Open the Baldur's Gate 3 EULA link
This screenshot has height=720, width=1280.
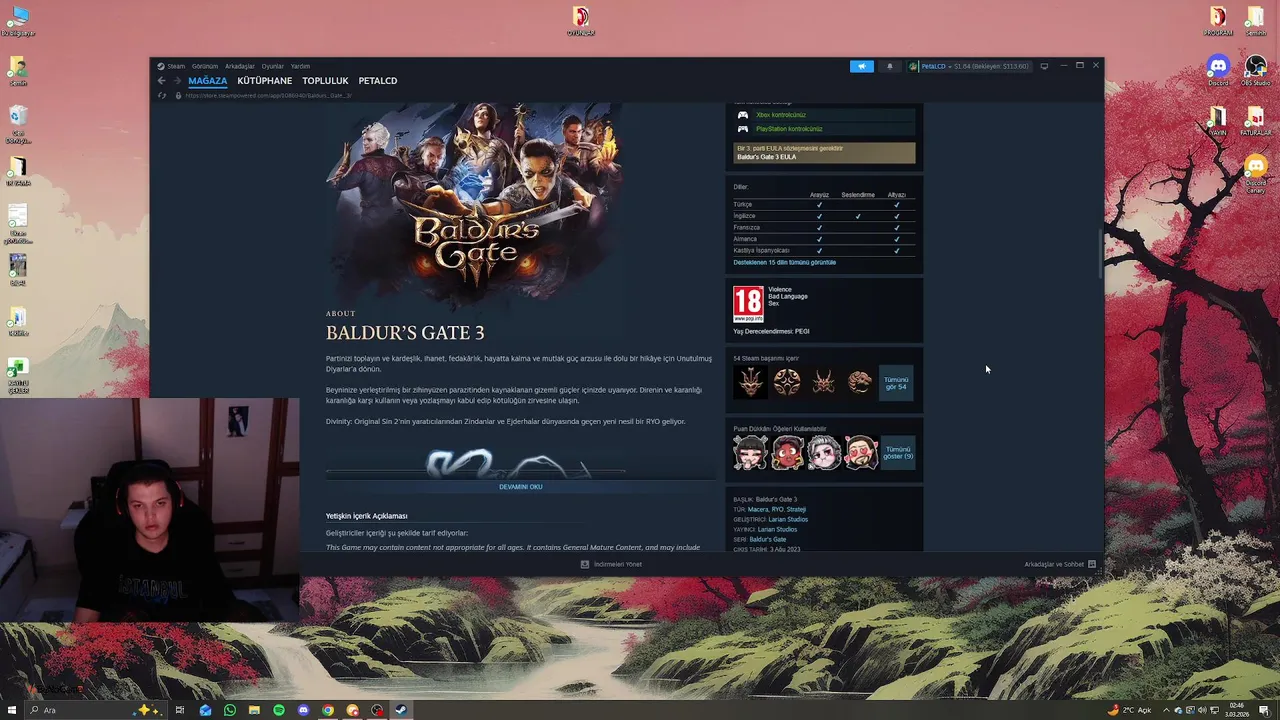coord(767,157)
